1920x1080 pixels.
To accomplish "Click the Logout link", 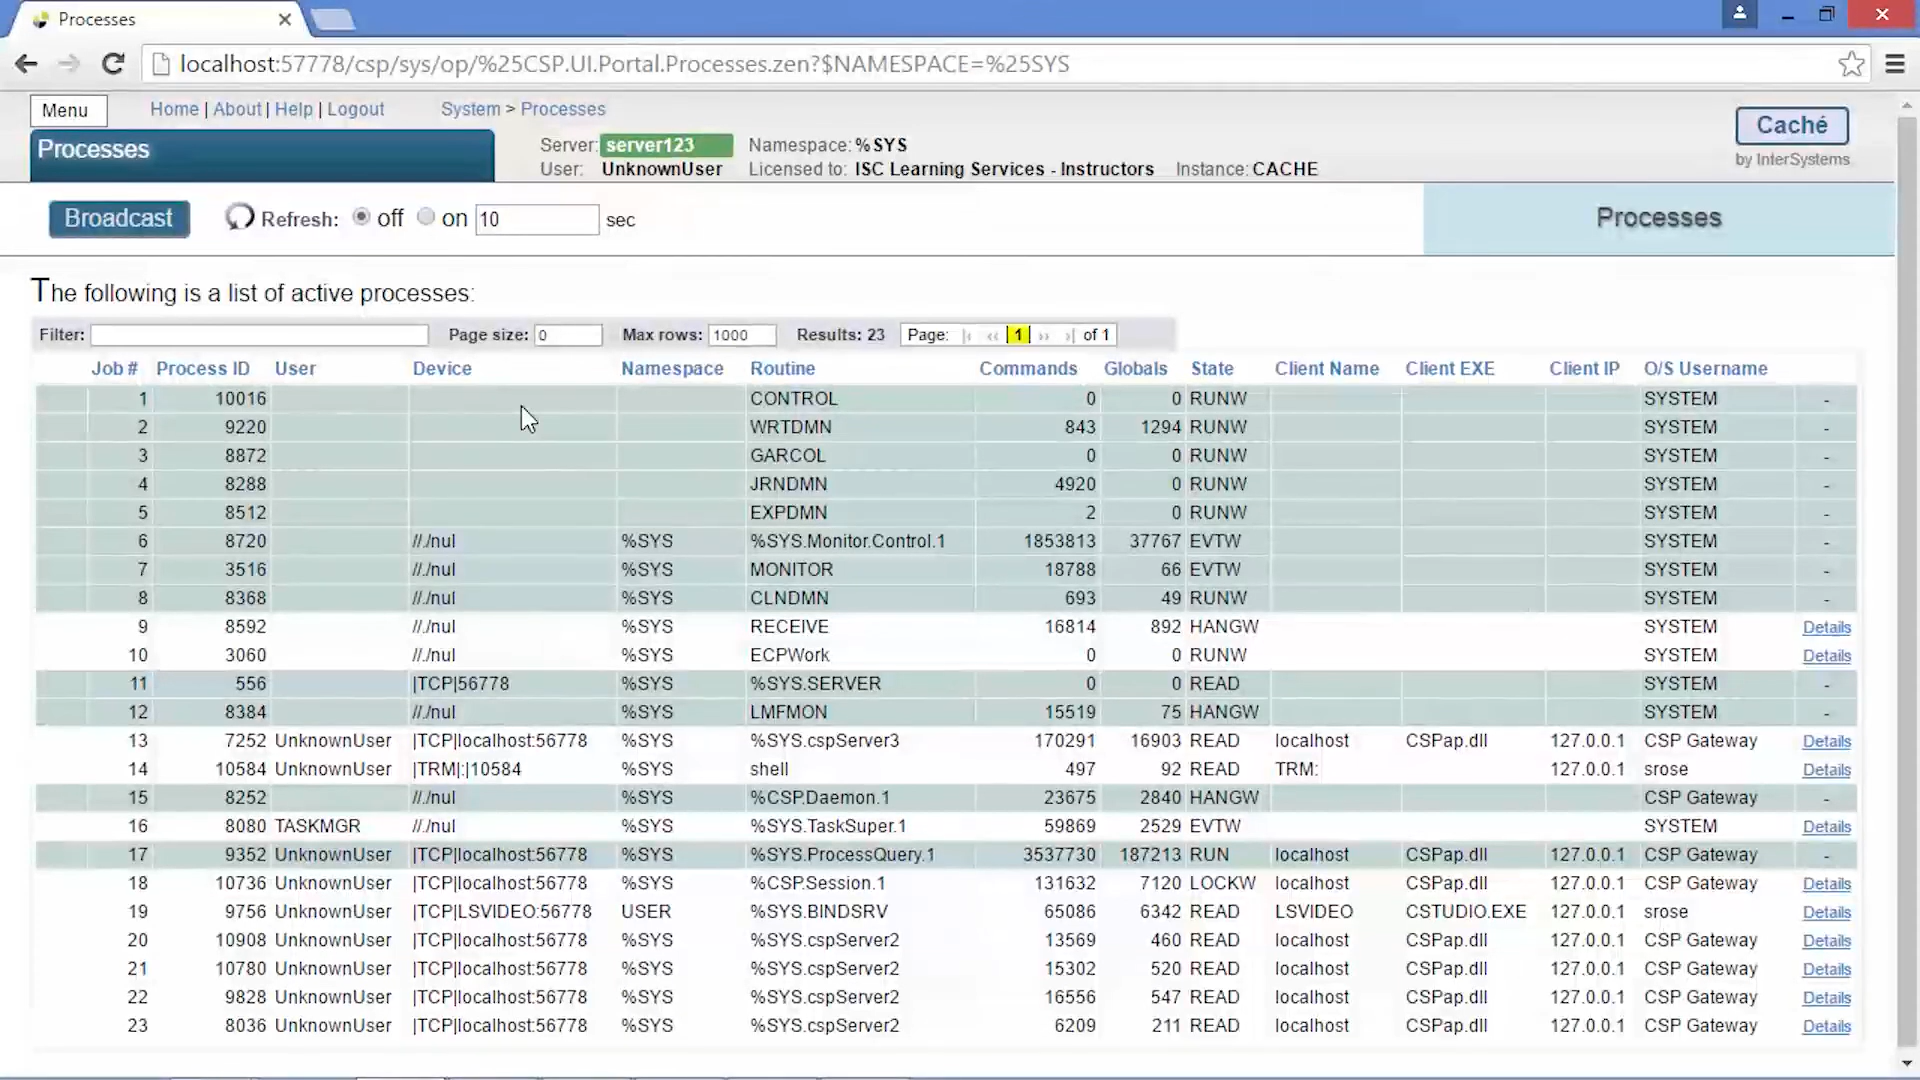I will coord(355,109).
